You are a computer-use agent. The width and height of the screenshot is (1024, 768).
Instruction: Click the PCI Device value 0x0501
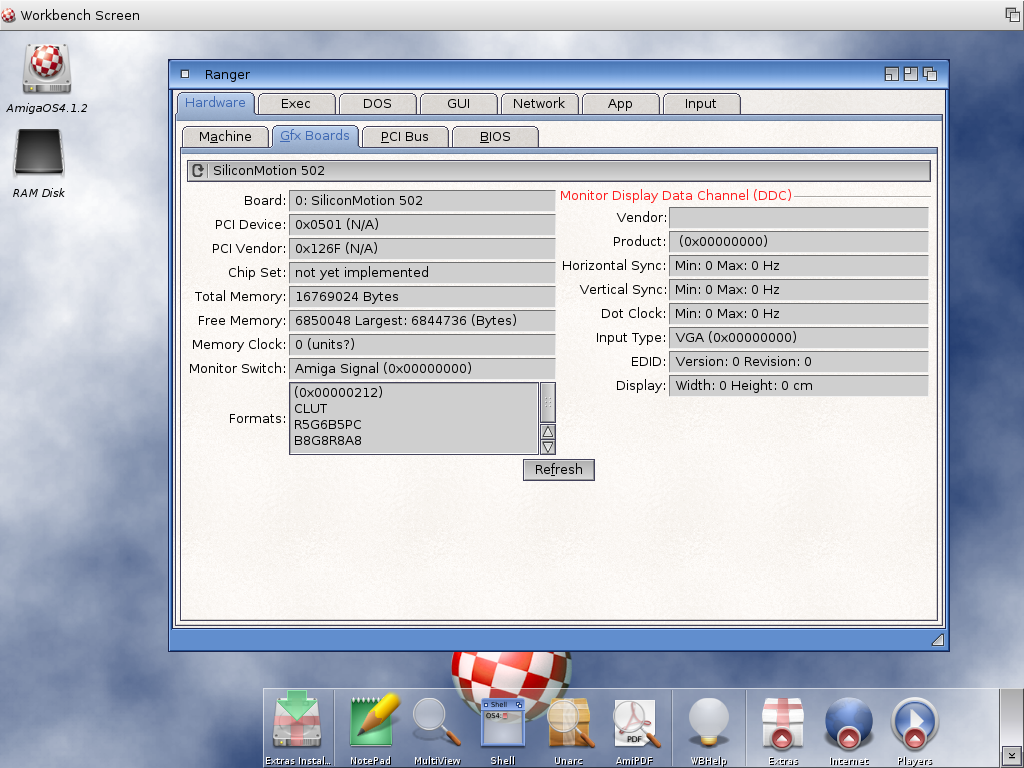422,225
